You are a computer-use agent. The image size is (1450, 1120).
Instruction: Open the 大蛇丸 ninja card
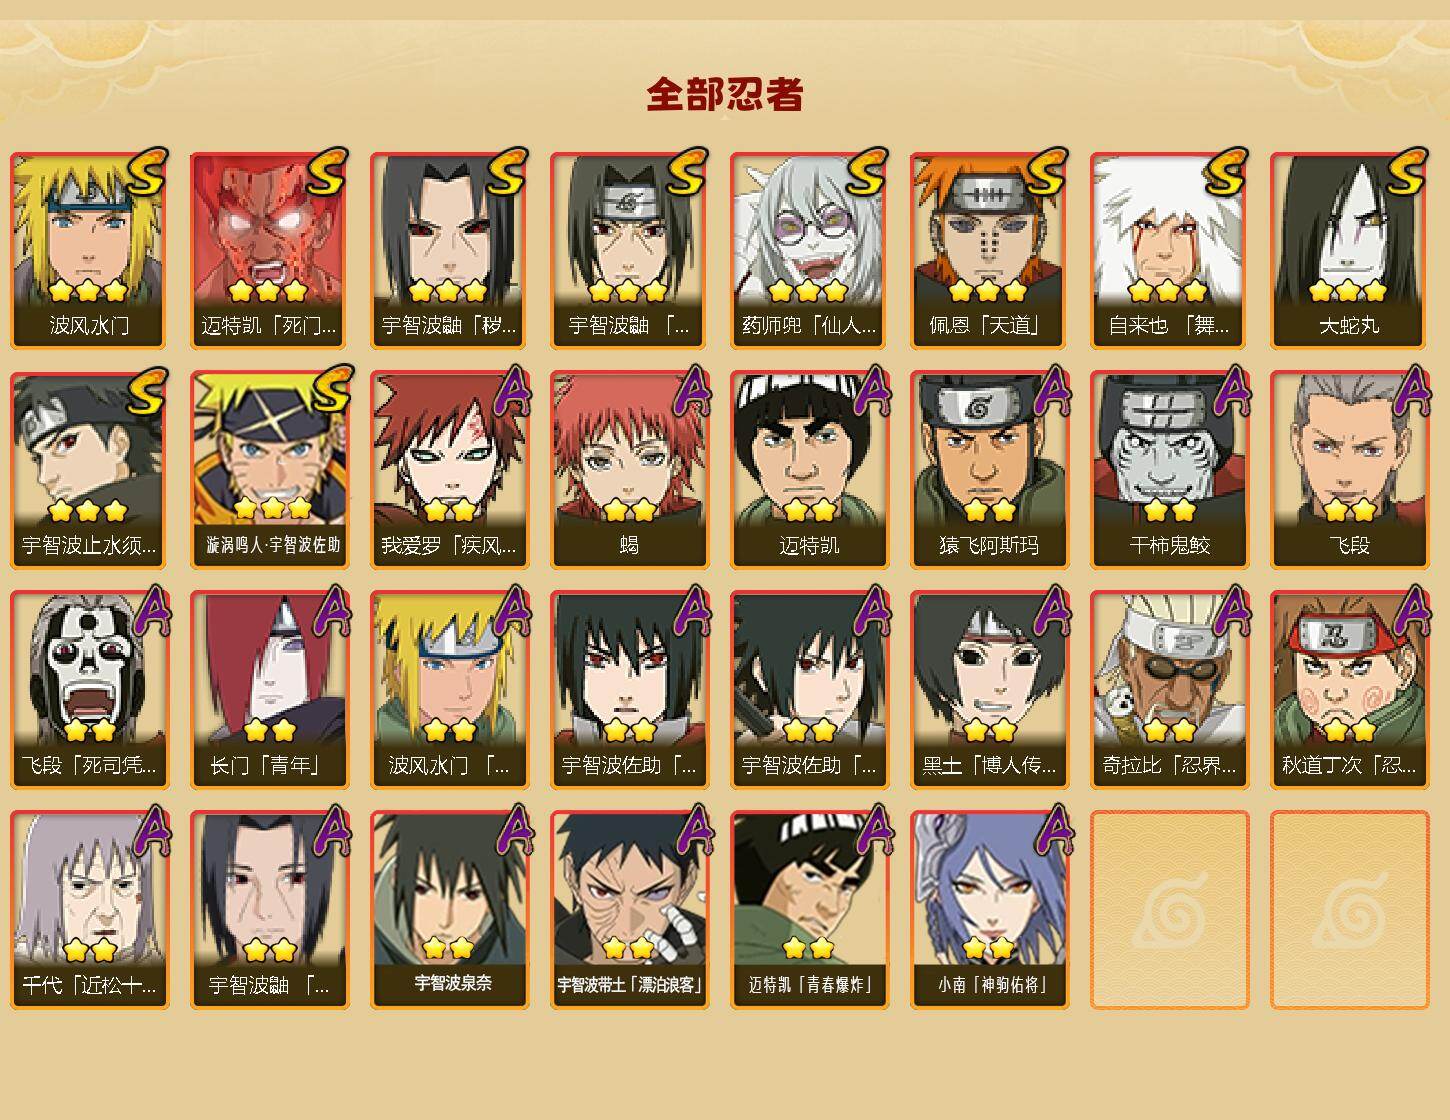pos(1349,250)
